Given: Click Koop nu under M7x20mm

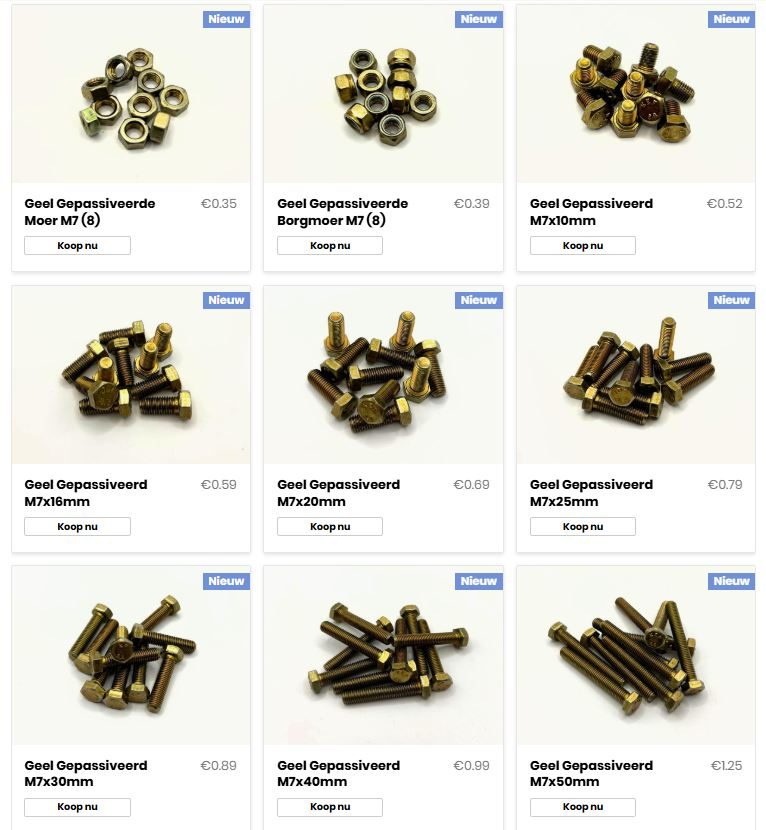Looking at the screenshot, I should 330,527.
